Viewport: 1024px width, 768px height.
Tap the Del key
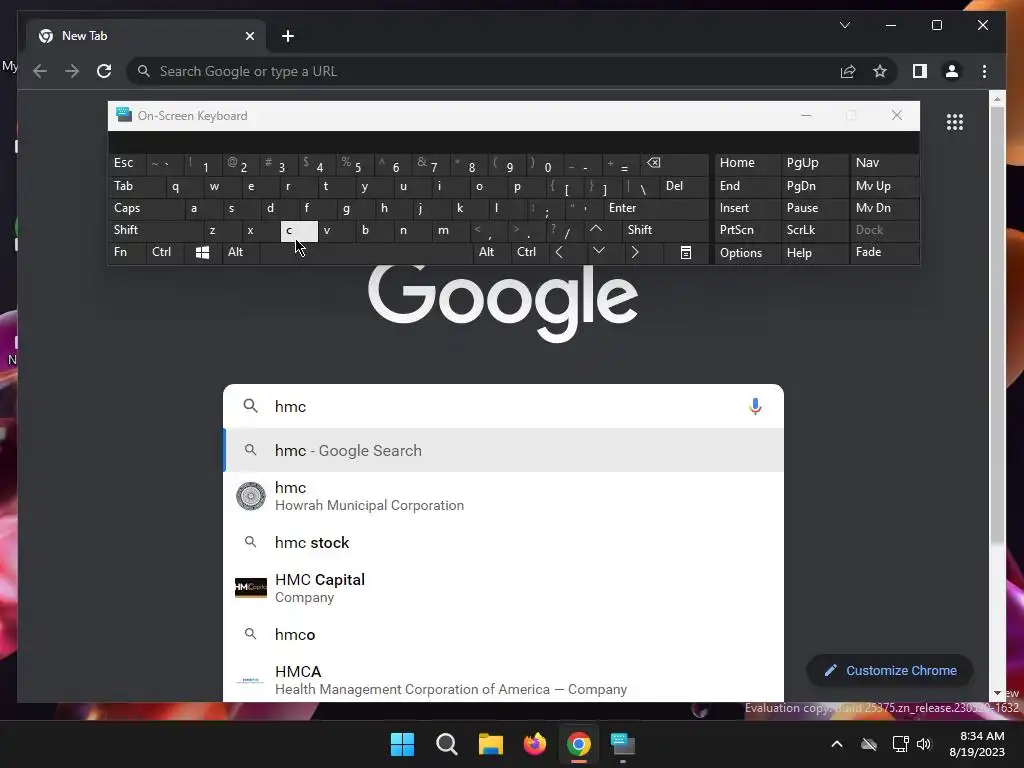tap(684, 186)
